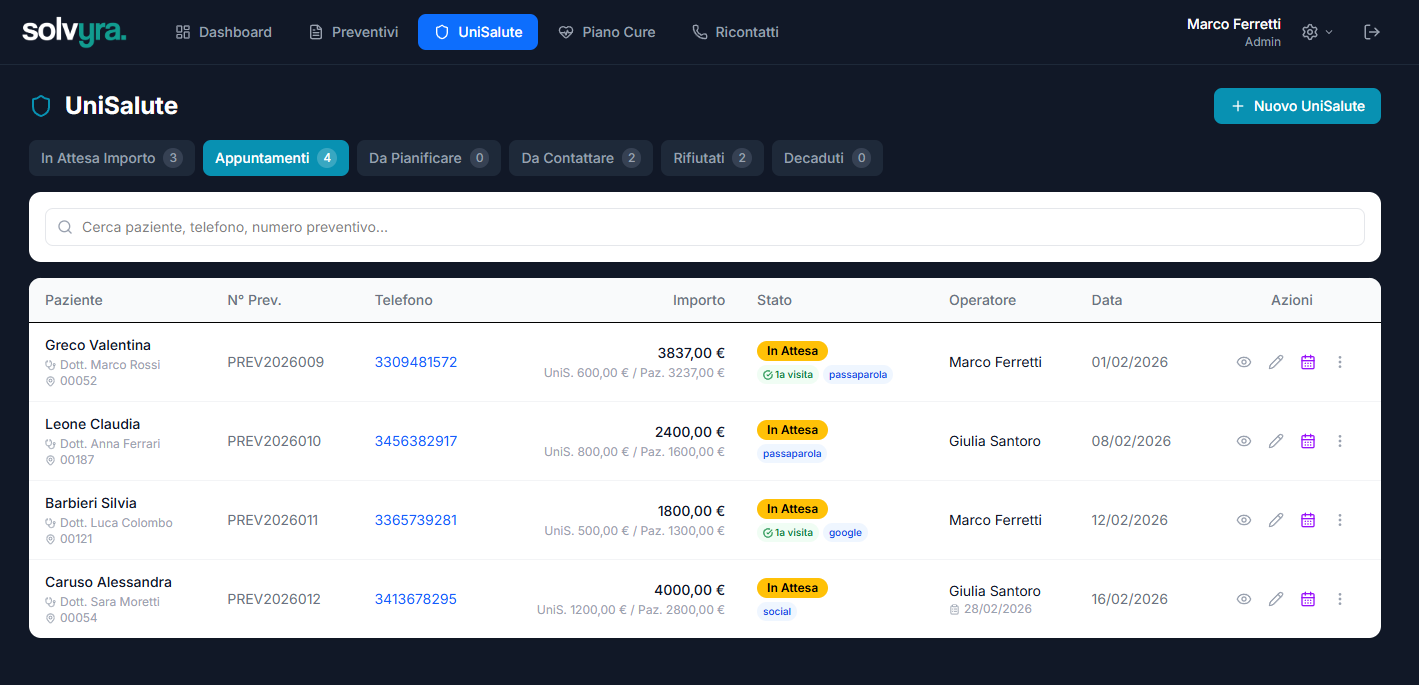View Caruso Alessandra with the eye icon
The width and height of the screenshot is (1419, 685).
tap(1243, 599)
